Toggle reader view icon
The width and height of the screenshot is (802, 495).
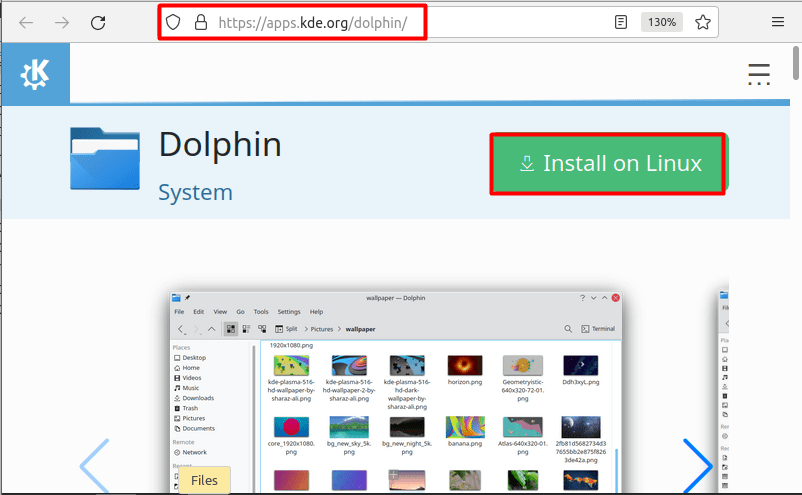tap(620, 22)
